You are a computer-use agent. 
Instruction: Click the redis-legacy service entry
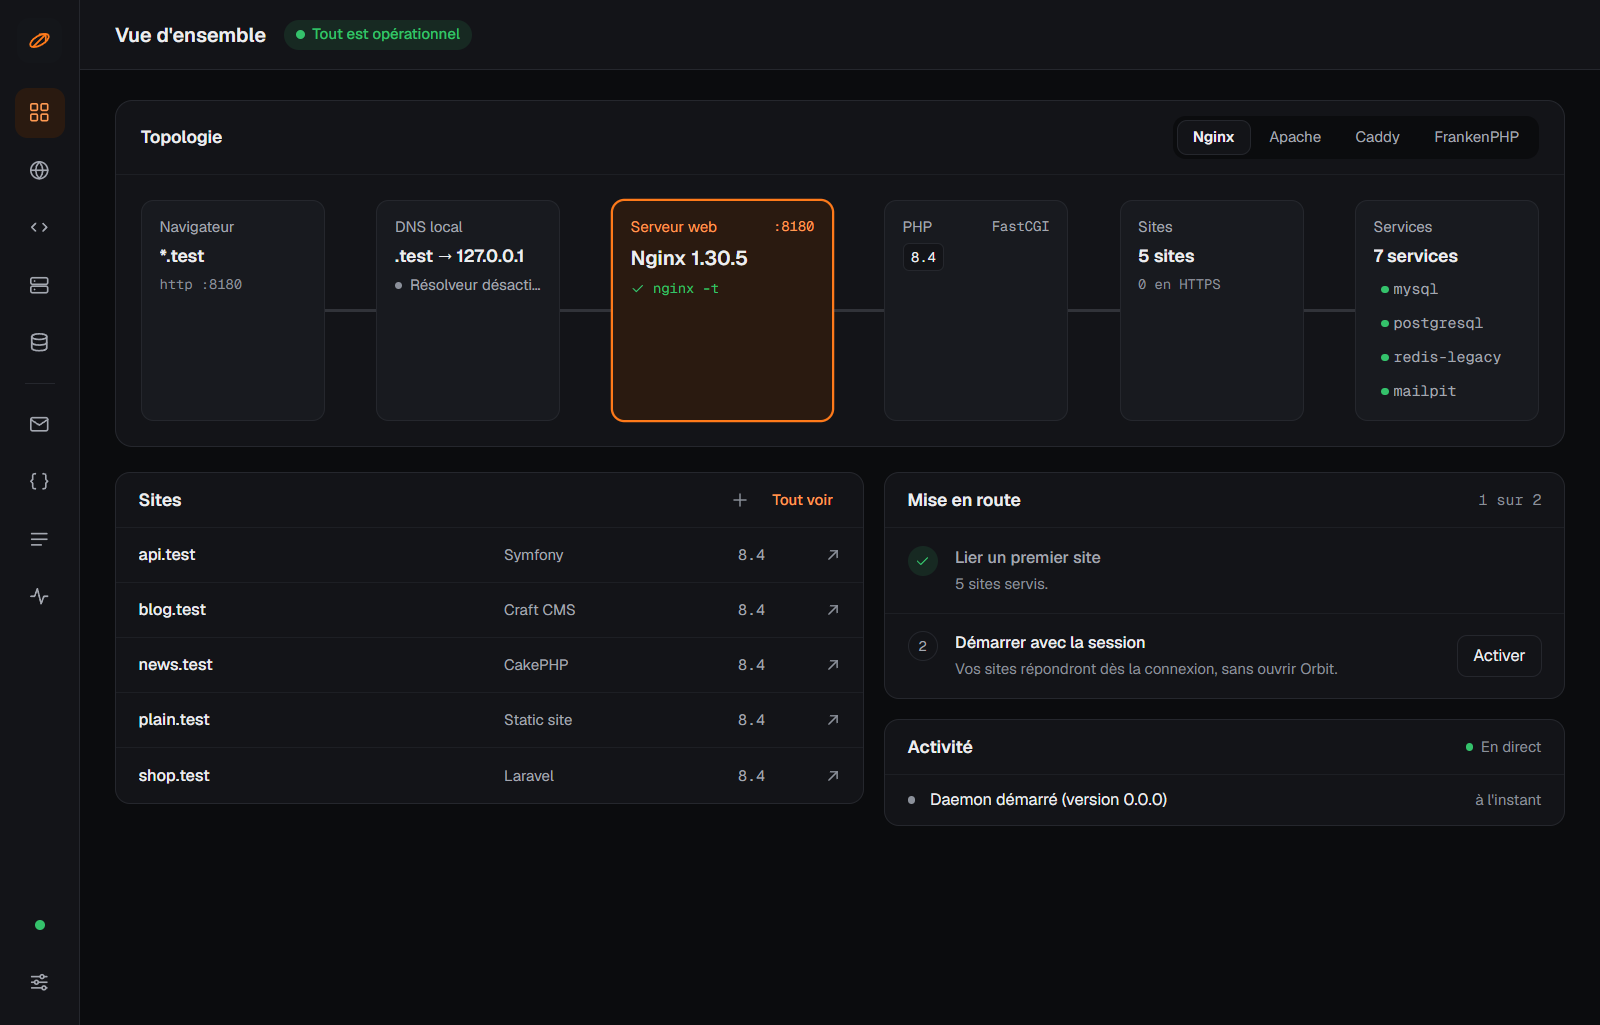click(x=1441, y=357)
